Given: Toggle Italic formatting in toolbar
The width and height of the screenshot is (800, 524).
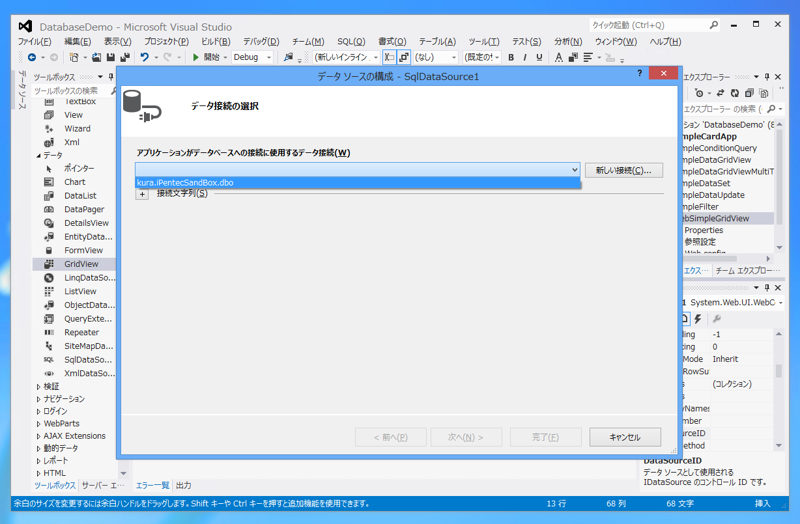Looking at the screenshot, I should [524, 58].
